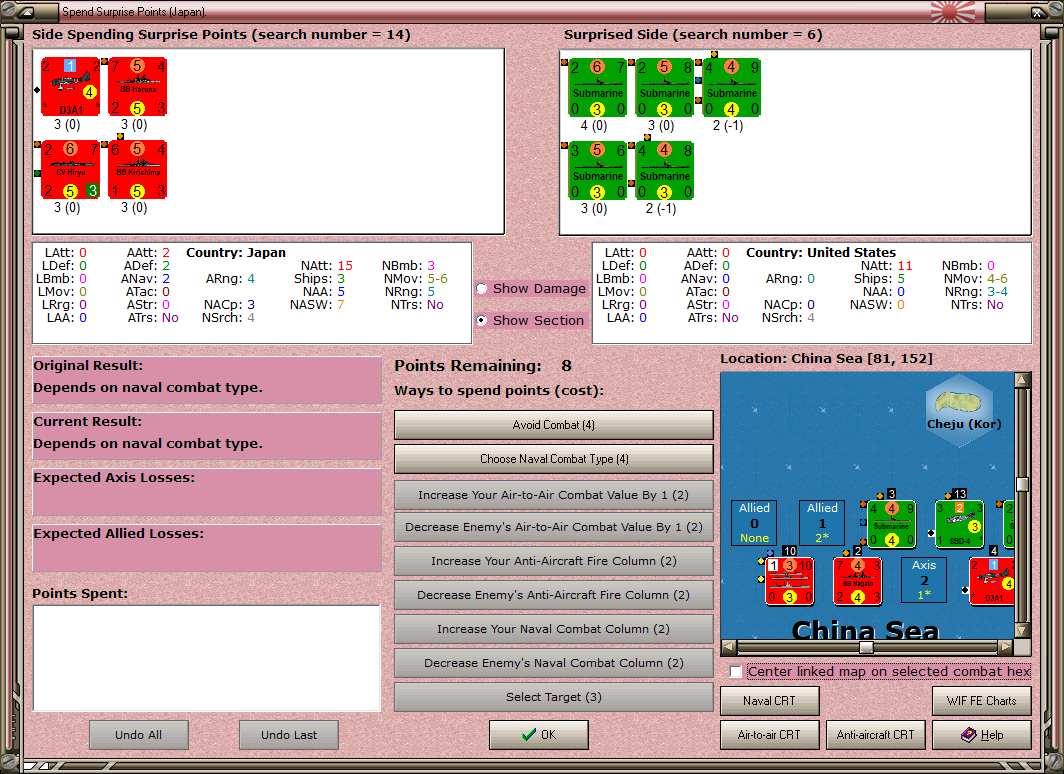Click Increase Your Anti-Aircraft Fire Column
This screenshot has height=774, width=1064.
554,561
